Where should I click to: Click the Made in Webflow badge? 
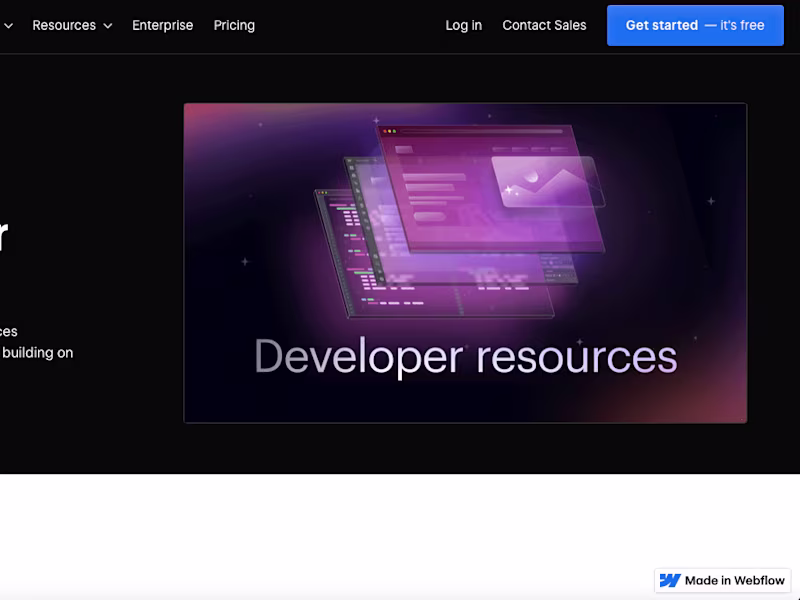pyautogui.click(x=722, y=580)
